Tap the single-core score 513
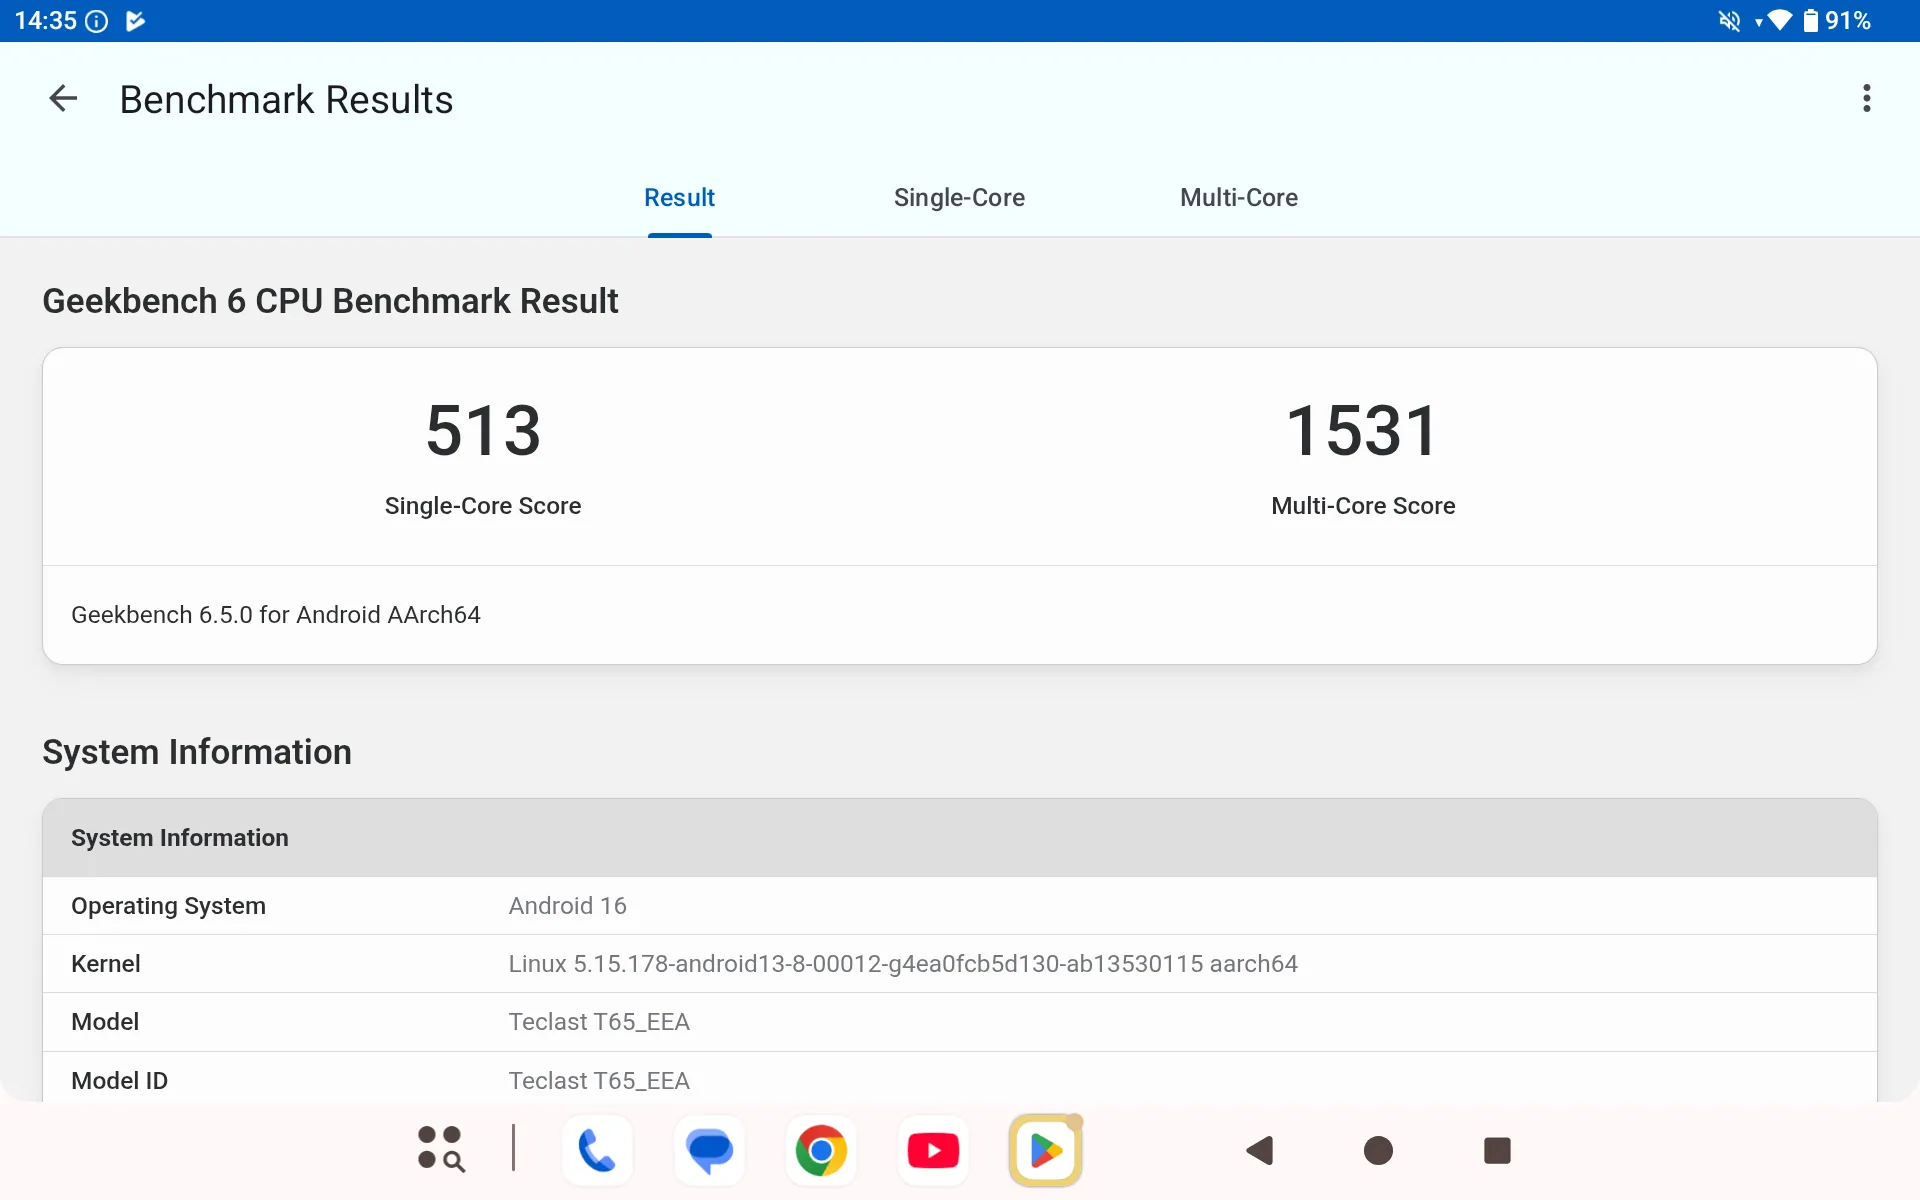 tap(483, 432)
